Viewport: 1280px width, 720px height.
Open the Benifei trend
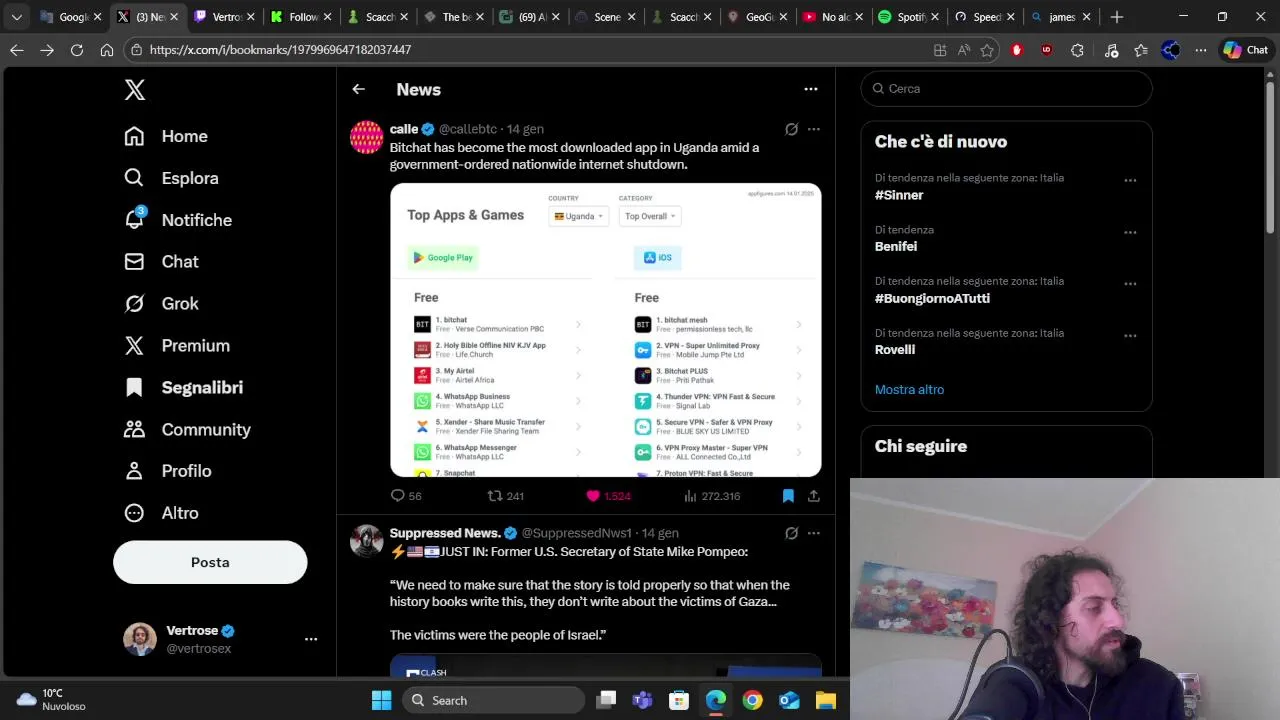coord(896,247)
